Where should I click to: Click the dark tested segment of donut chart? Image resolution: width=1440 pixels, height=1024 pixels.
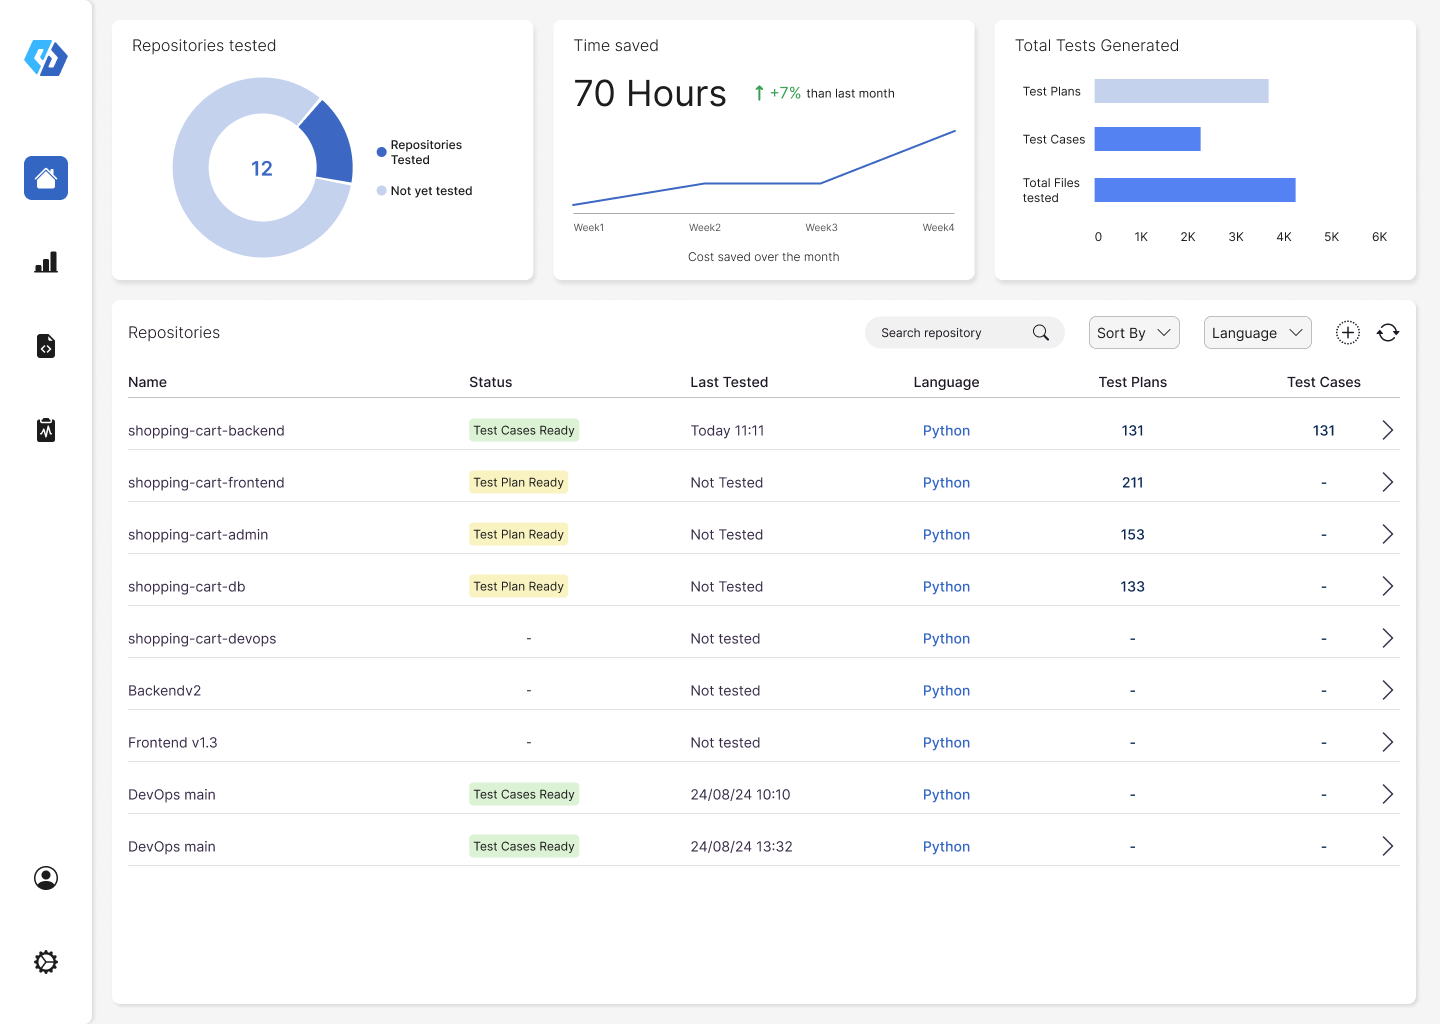[x=332, y=144]
